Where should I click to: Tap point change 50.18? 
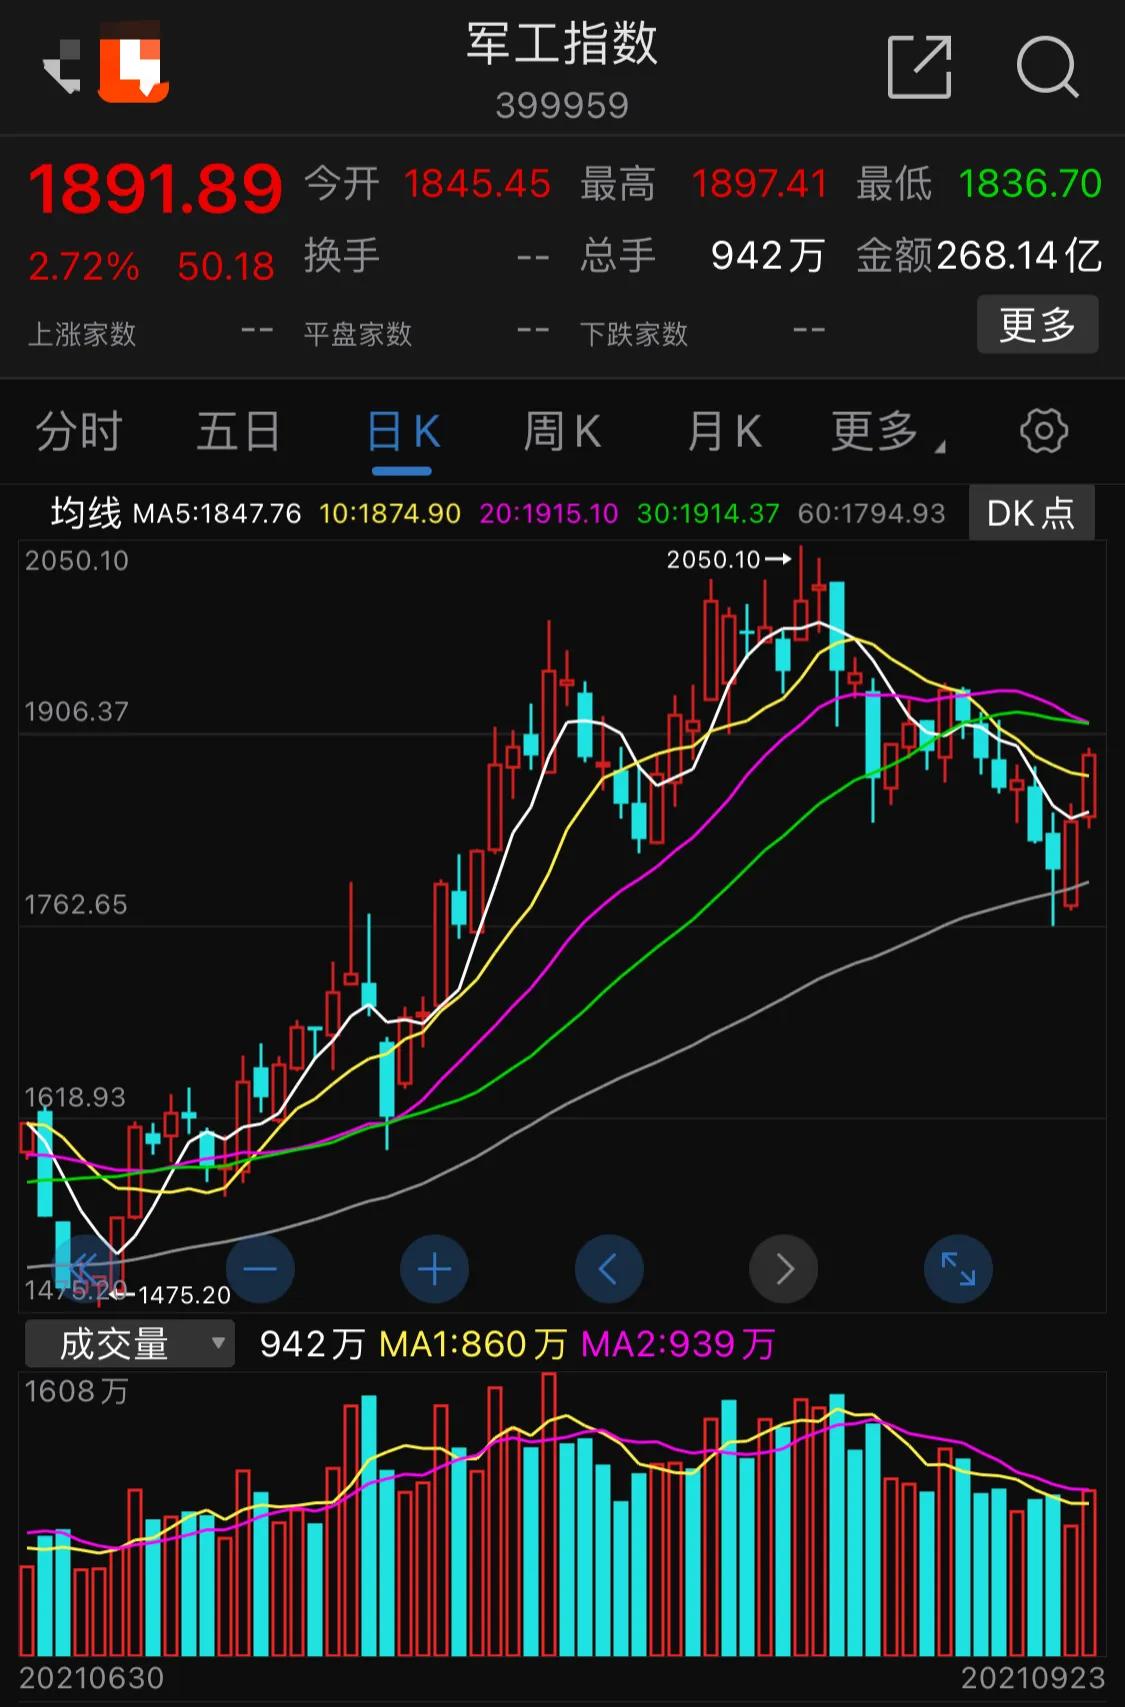(225, 266)
